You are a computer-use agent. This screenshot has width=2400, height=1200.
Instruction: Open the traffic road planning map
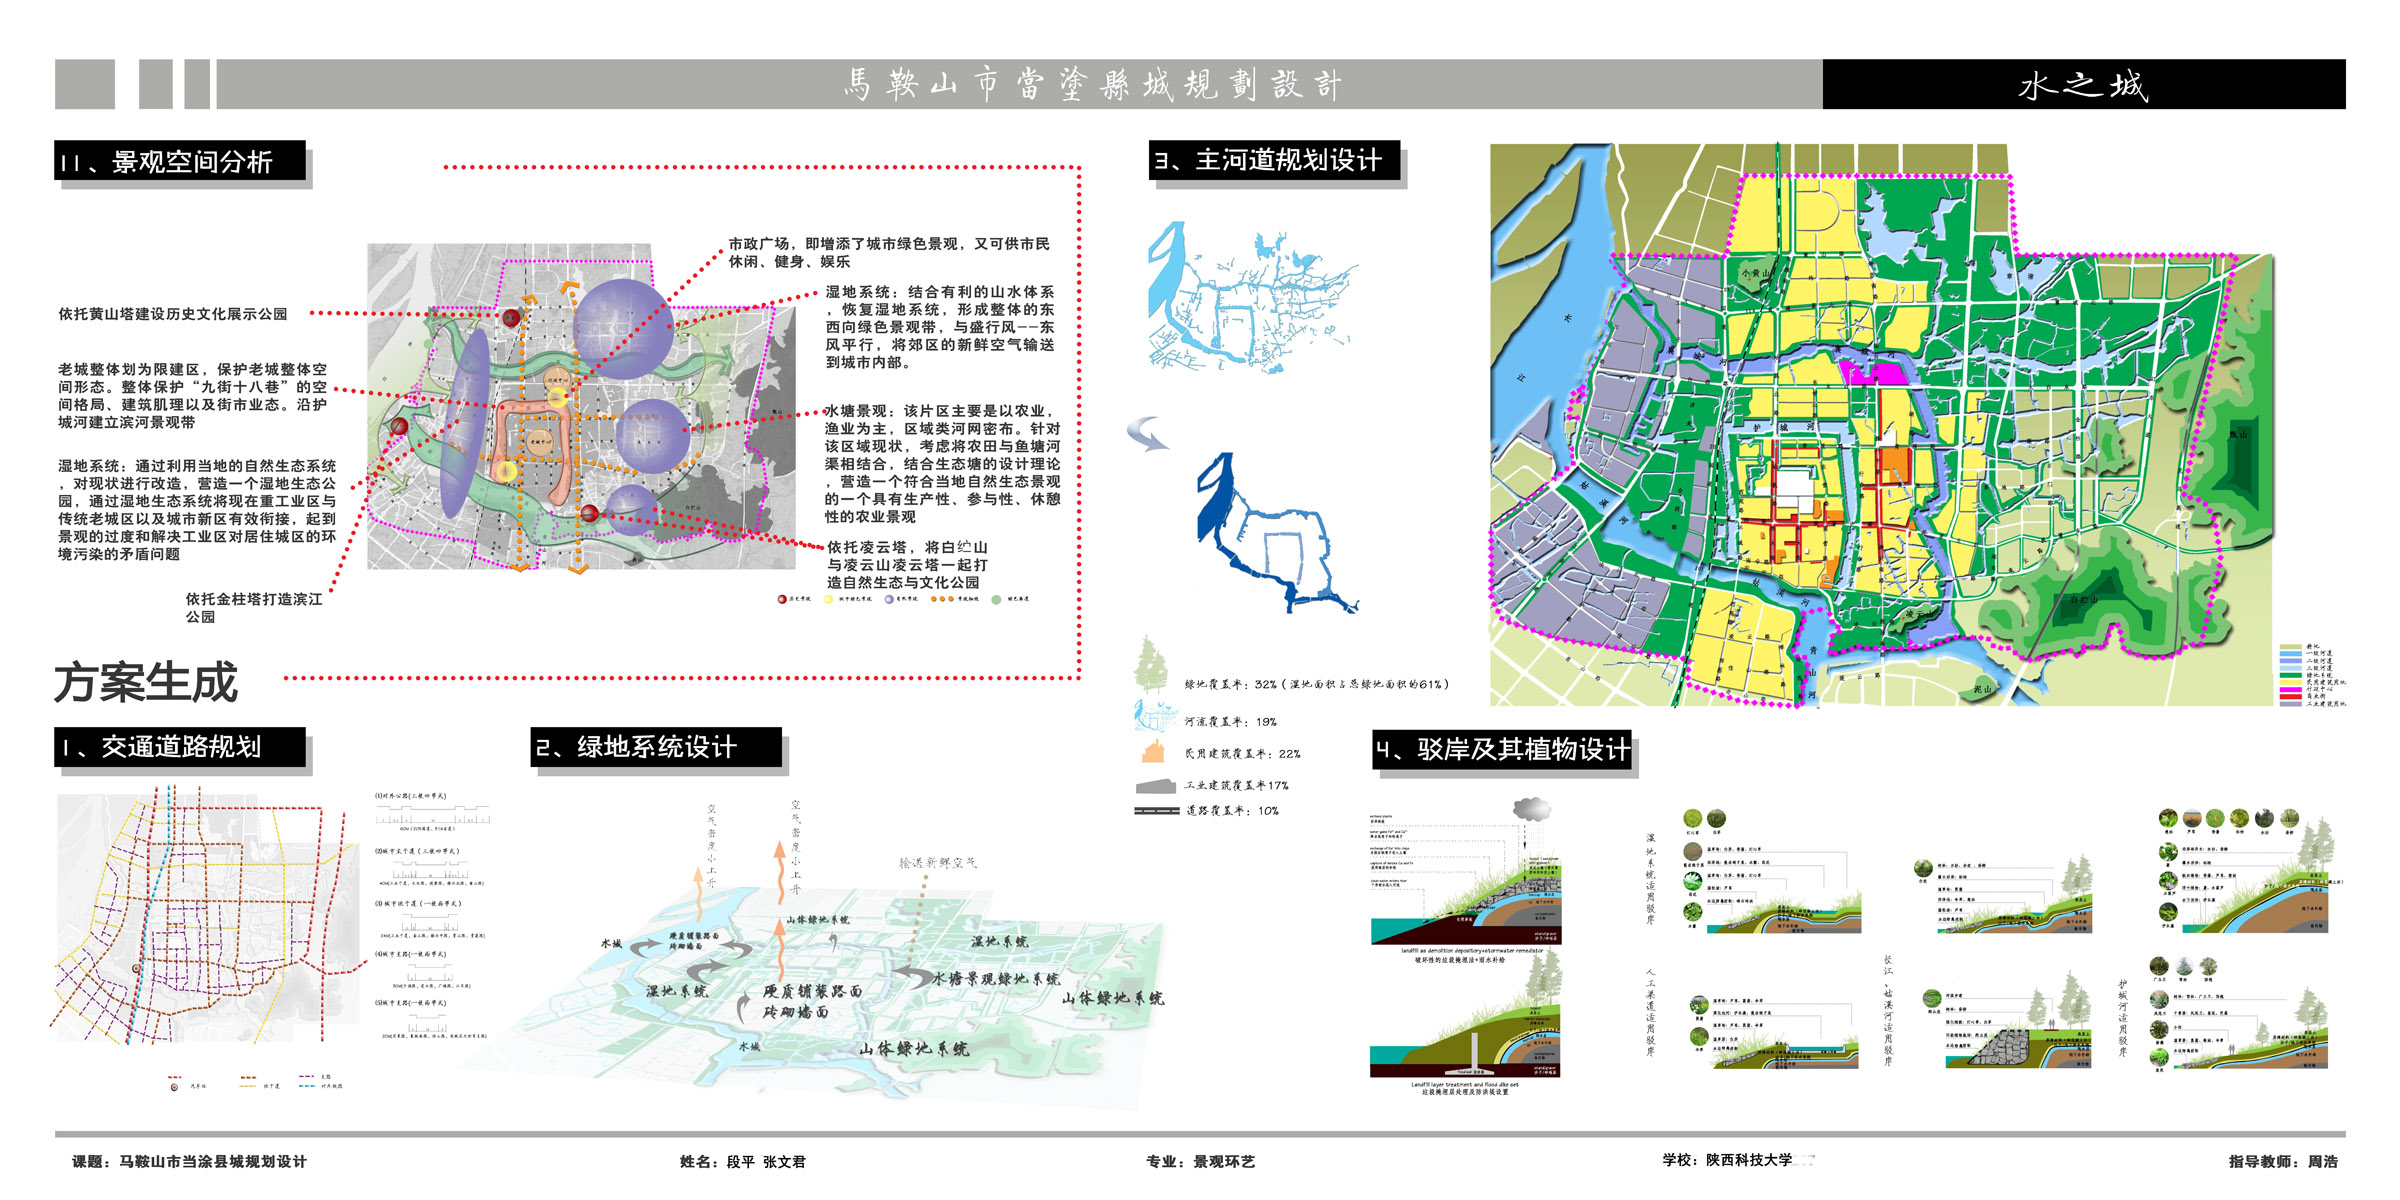pyautogui.click(x=206, y=917)
